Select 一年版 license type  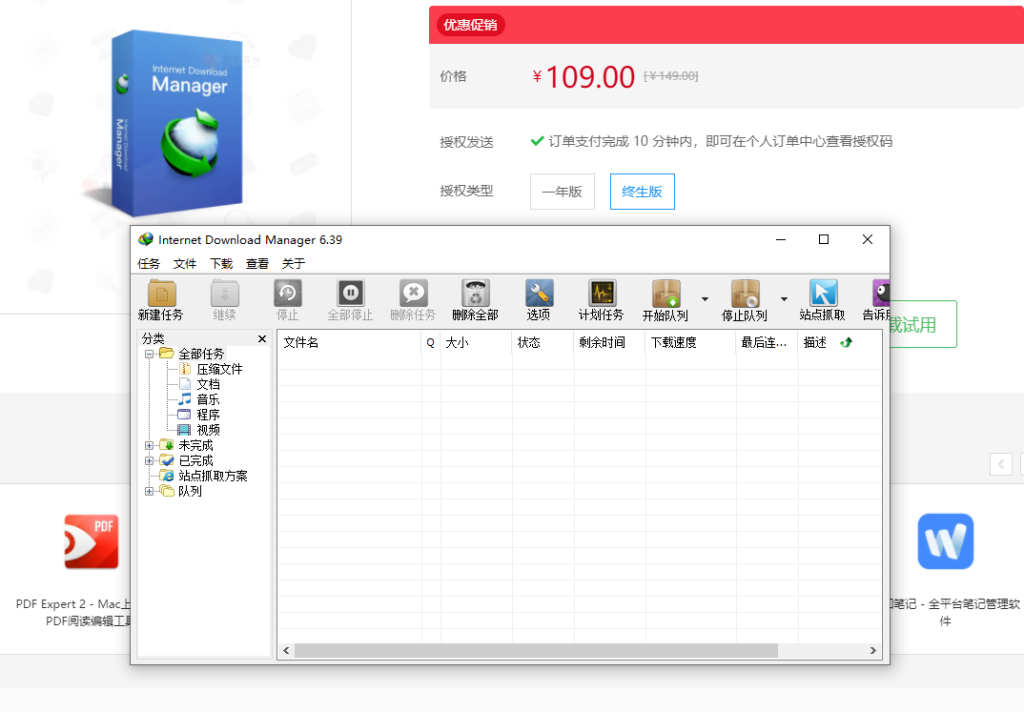tap(562, 191)
